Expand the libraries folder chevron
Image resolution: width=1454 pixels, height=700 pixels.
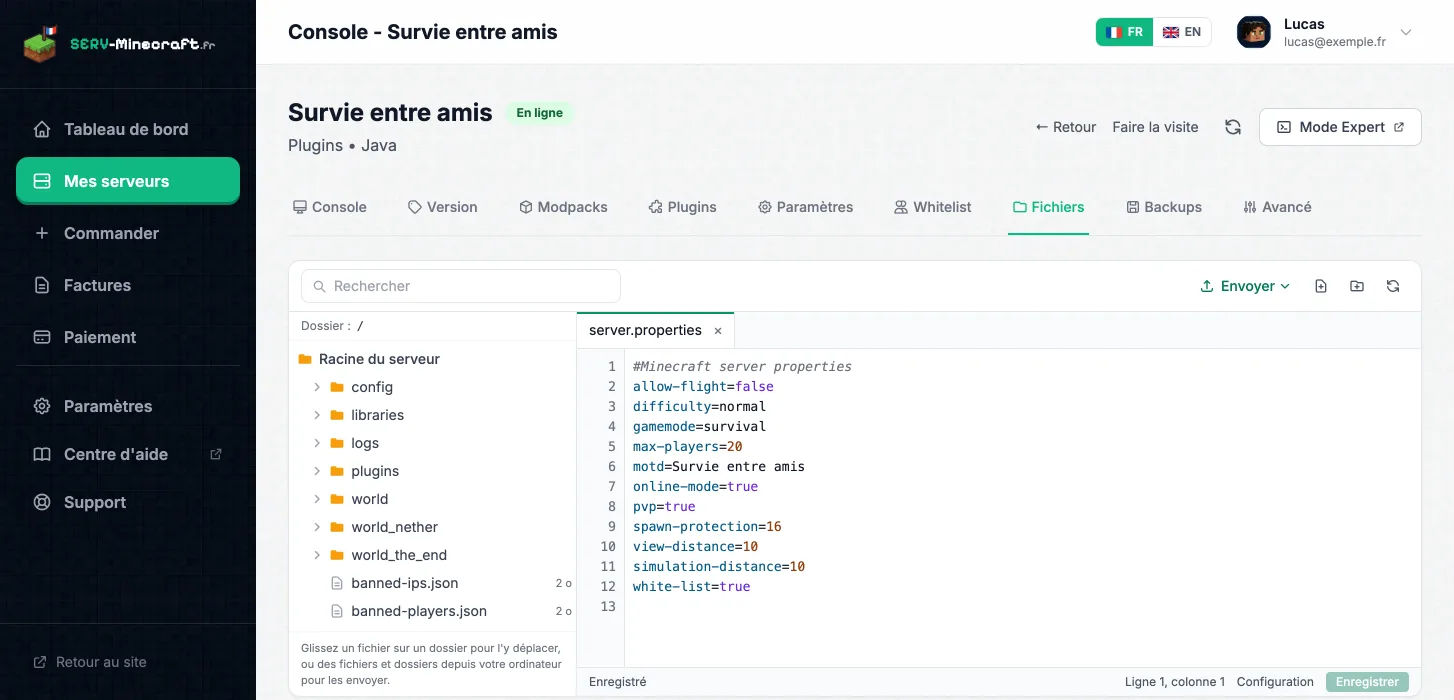point(317,415)
